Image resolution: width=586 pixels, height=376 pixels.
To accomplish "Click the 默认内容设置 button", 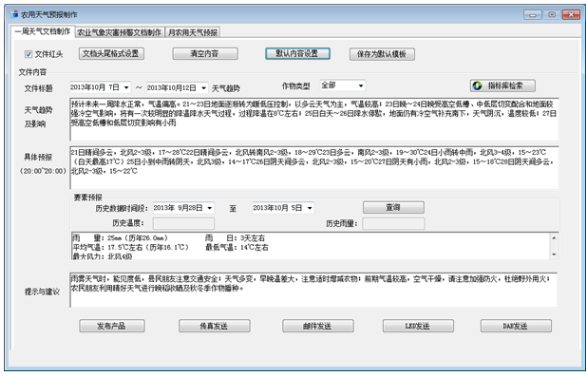I will (x=297, y=53).
